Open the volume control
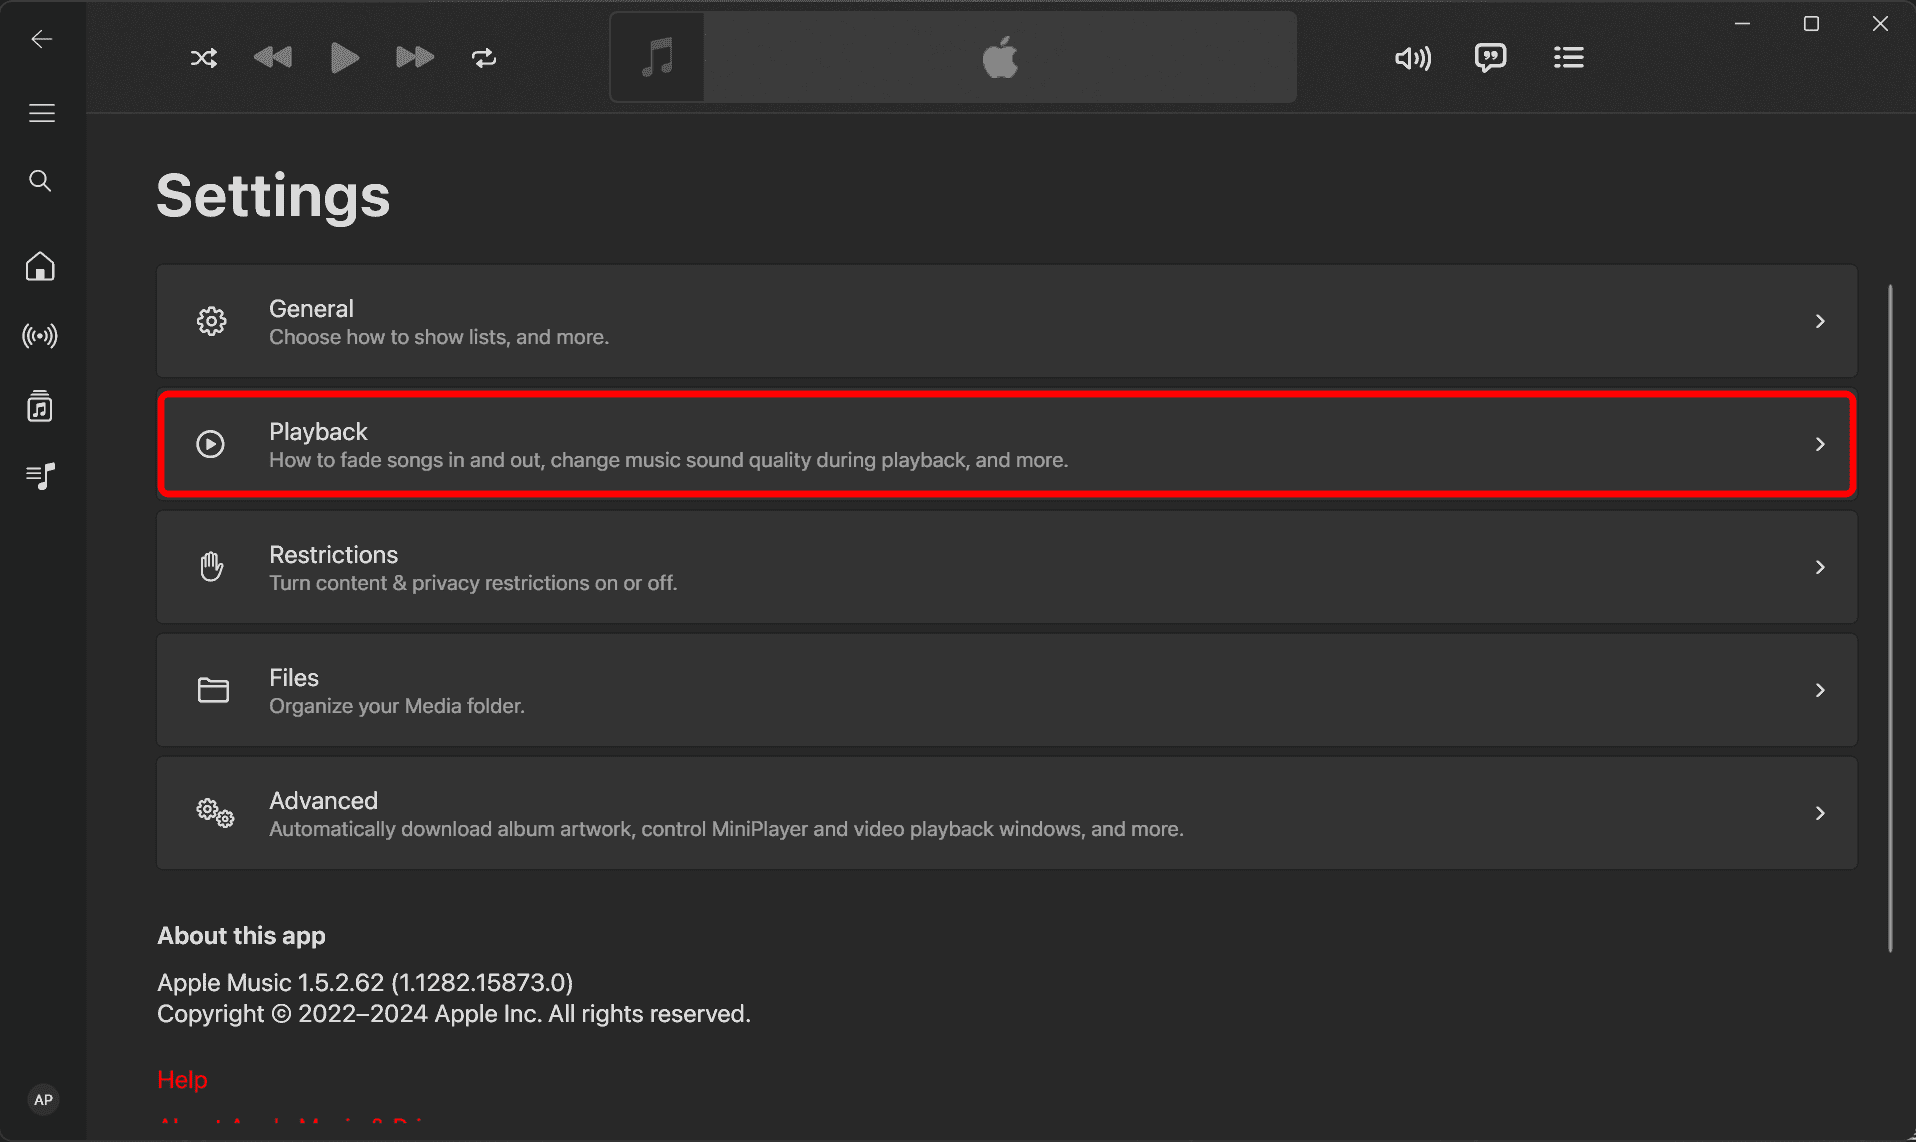Viewport: 1916px width, 1142px height. 1412,58
